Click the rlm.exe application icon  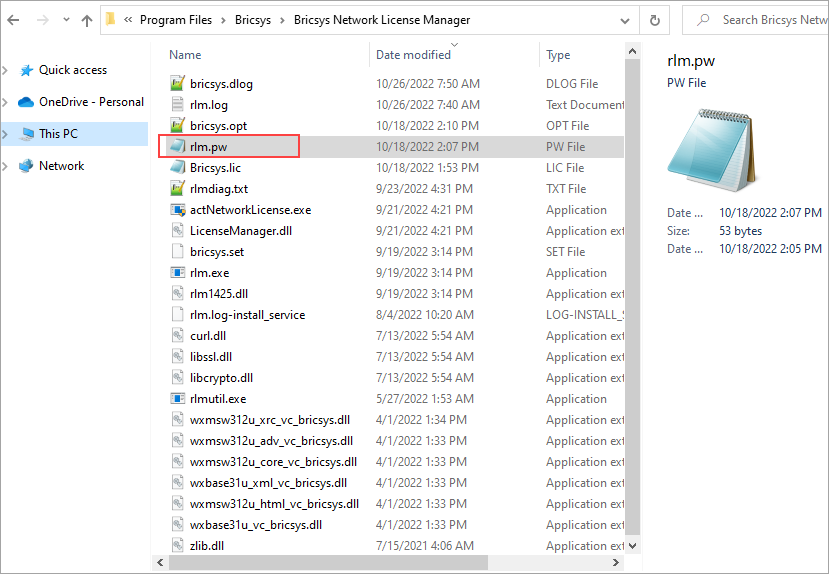point(177,273)
